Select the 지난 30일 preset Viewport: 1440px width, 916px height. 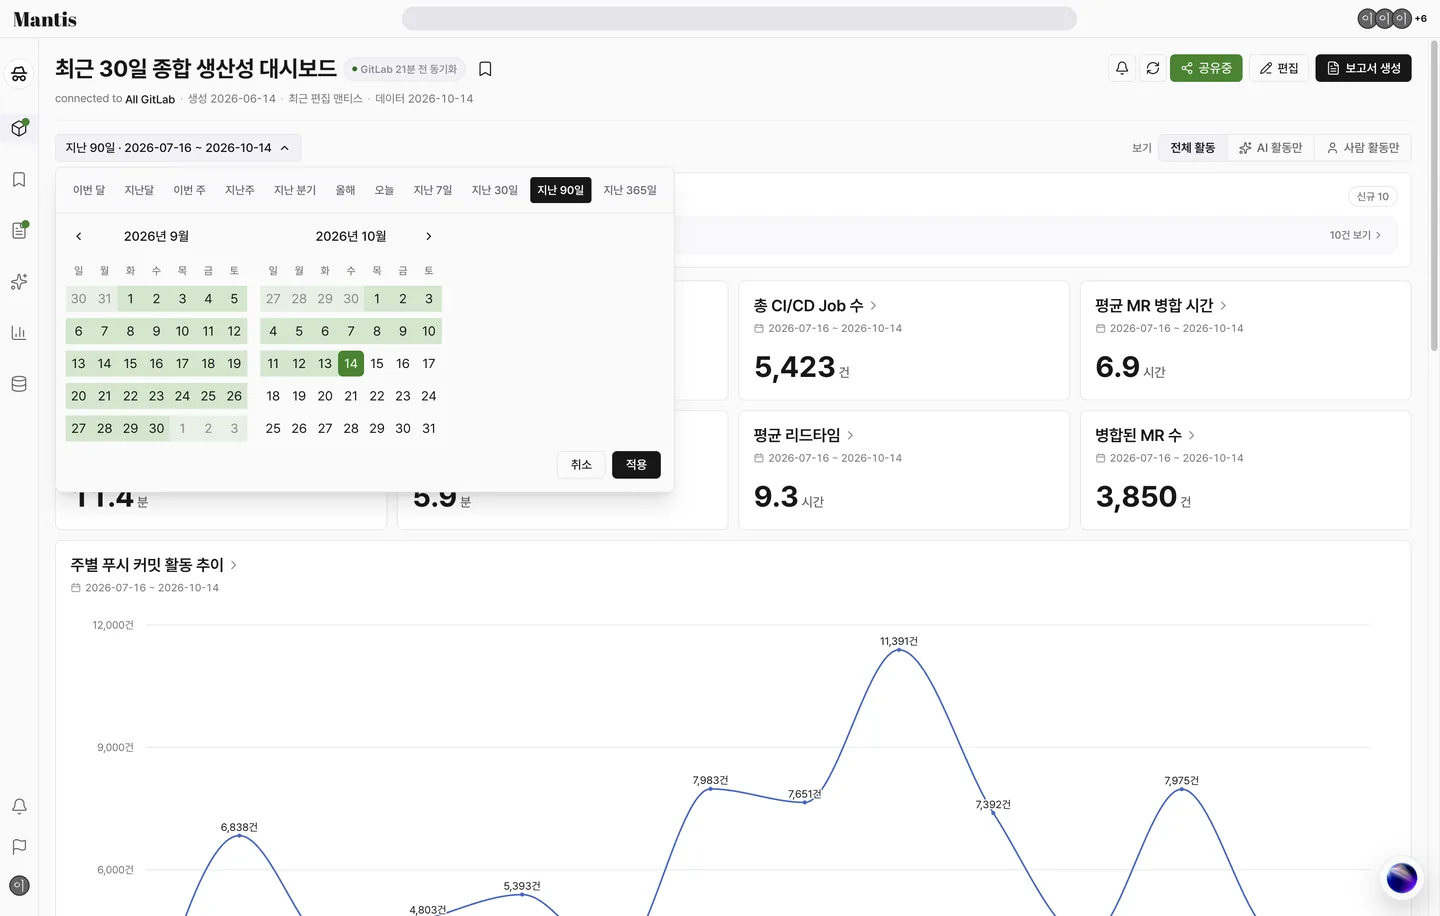click(x=495, y=190)
